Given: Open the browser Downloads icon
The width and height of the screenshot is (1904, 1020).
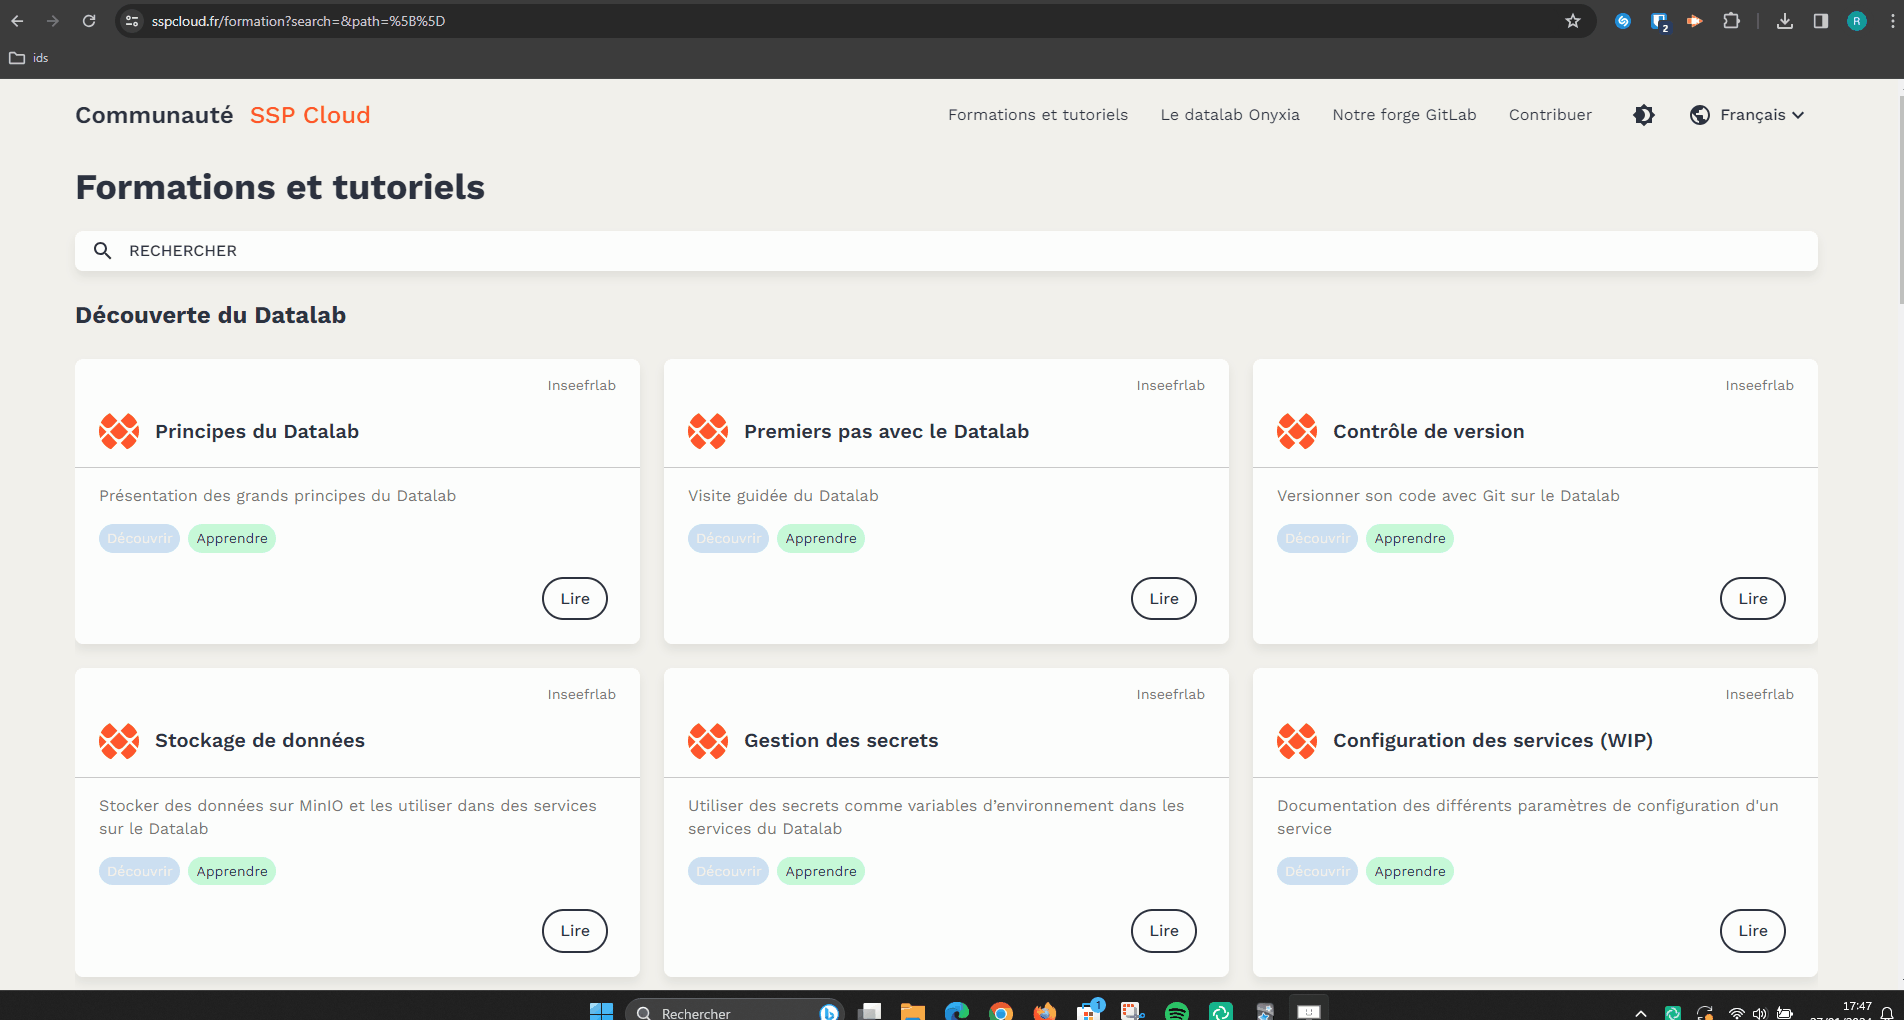Looking at the screenshot, I should (1785, 21).
